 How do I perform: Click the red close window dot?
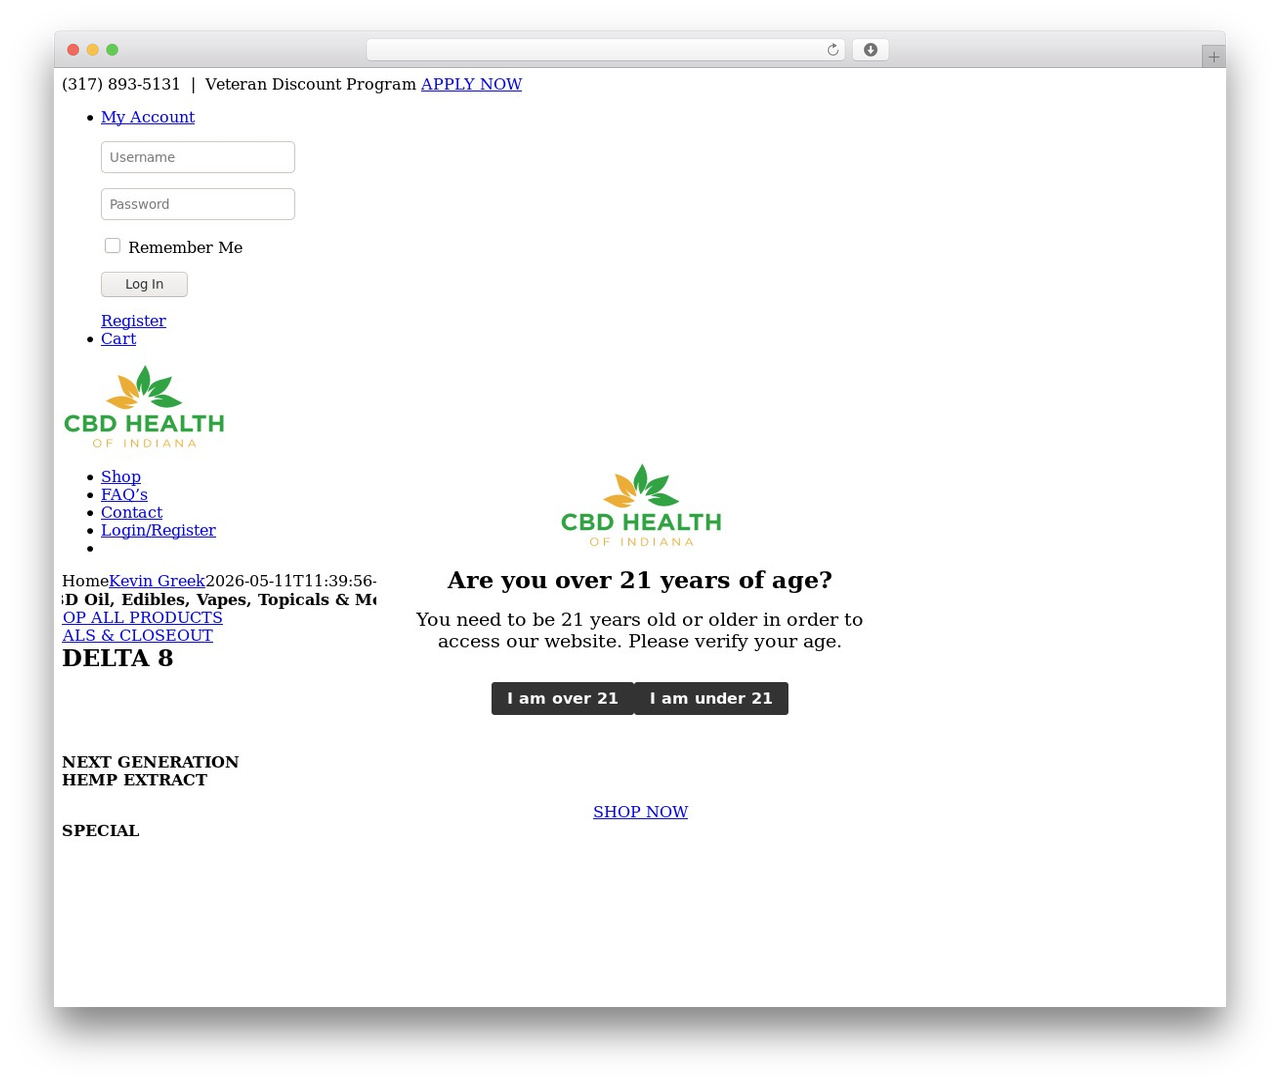[x=73, y=50]
